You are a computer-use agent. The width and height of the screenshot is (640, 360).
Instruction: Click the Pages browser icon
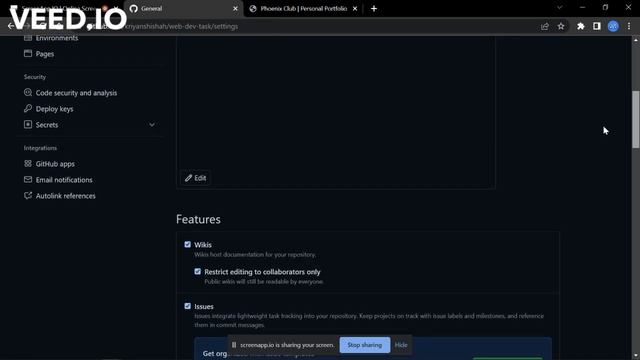click(x=28, y=53)
